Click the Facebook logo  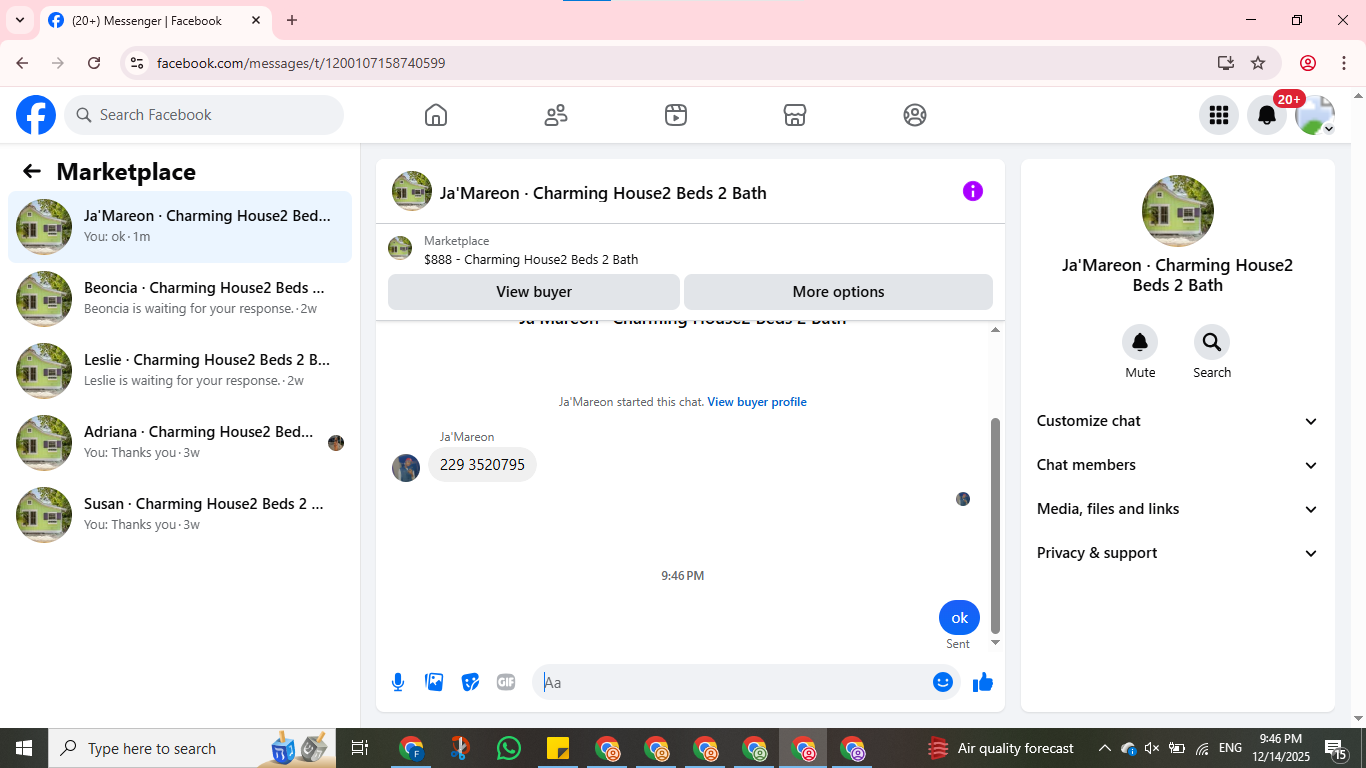pos(36,115)
